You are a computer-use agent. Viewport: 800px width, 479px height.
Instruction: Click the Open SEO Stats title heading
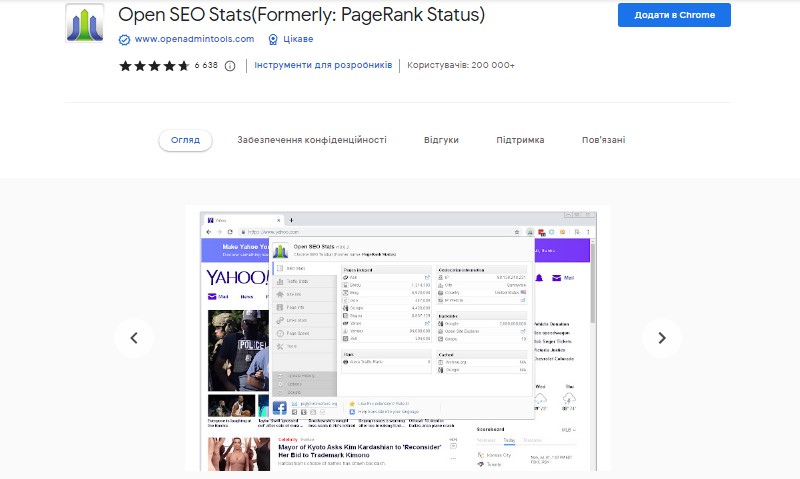(301, 15)
